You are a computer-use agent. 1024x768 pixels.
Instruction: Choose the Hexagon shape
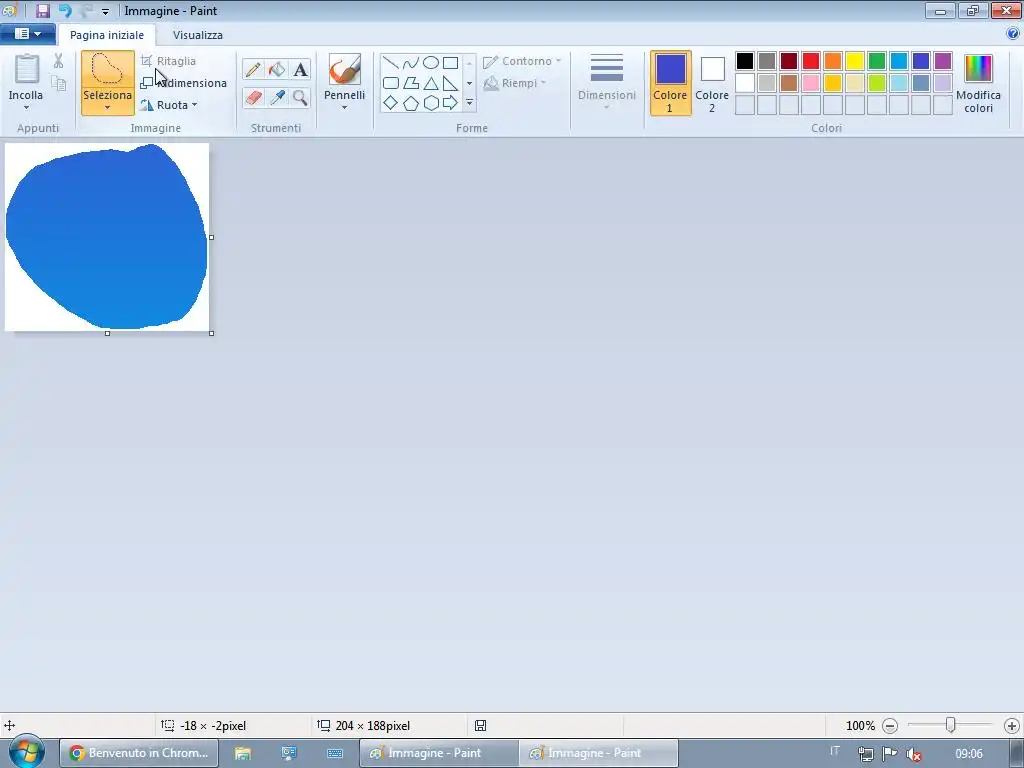tap(430, 103)
